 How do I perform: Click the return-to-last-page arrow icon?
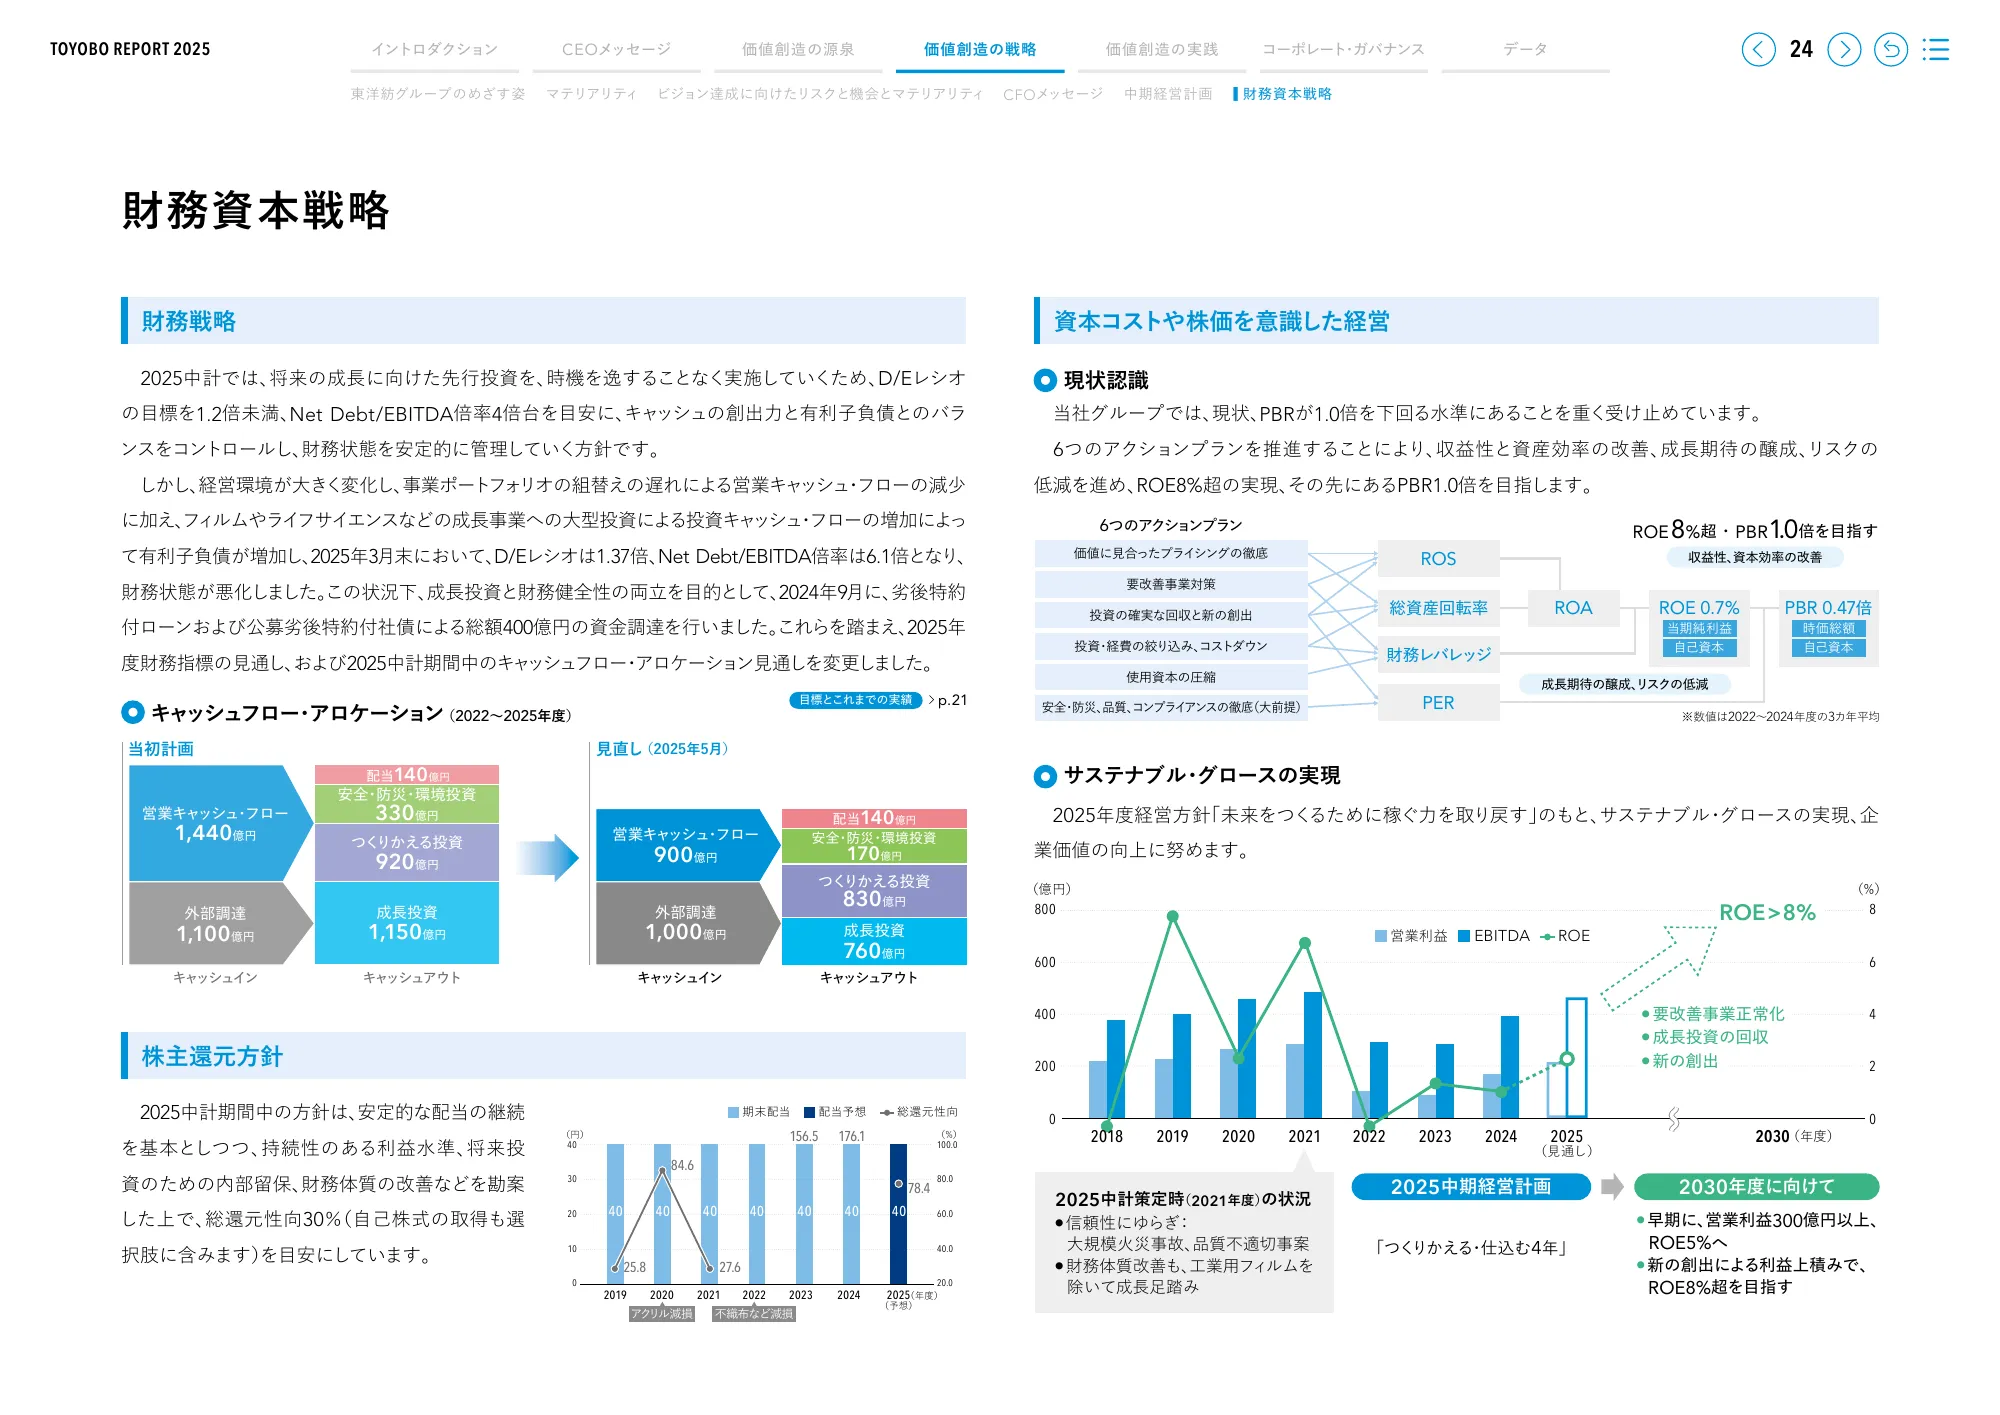click(1892, 49)
